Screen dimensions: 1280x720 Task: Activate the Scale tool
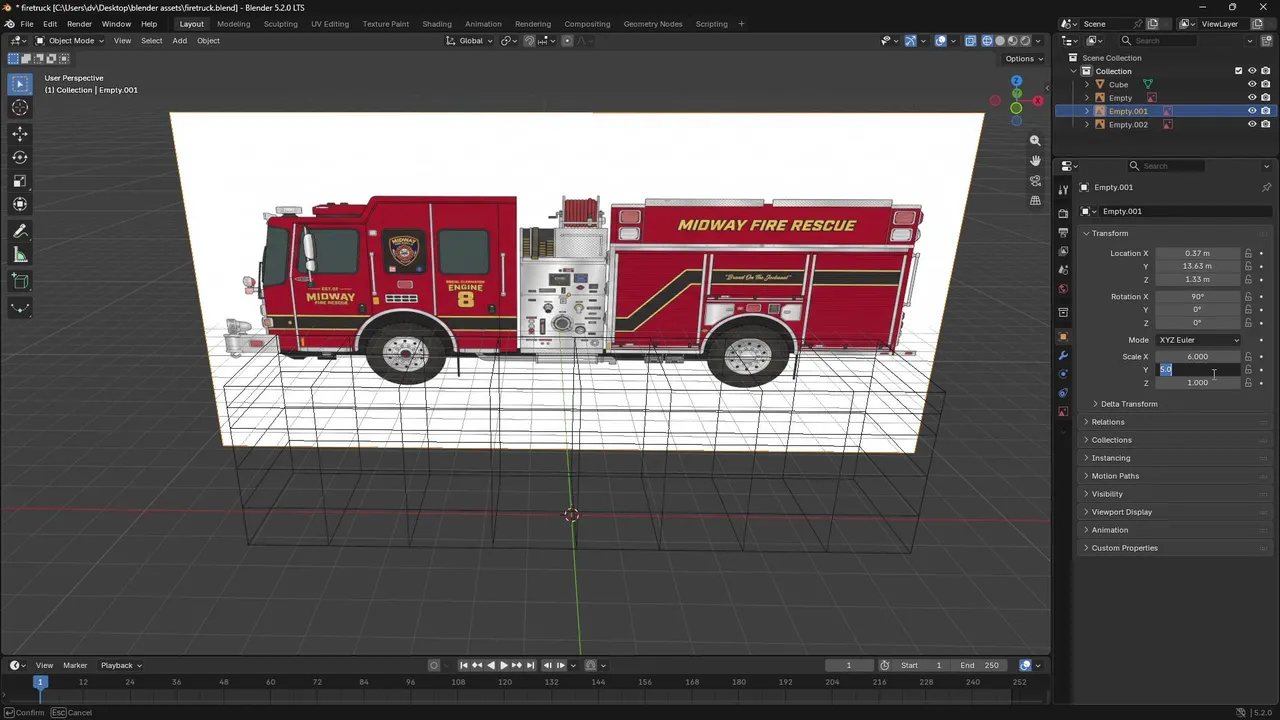(20, 181)
